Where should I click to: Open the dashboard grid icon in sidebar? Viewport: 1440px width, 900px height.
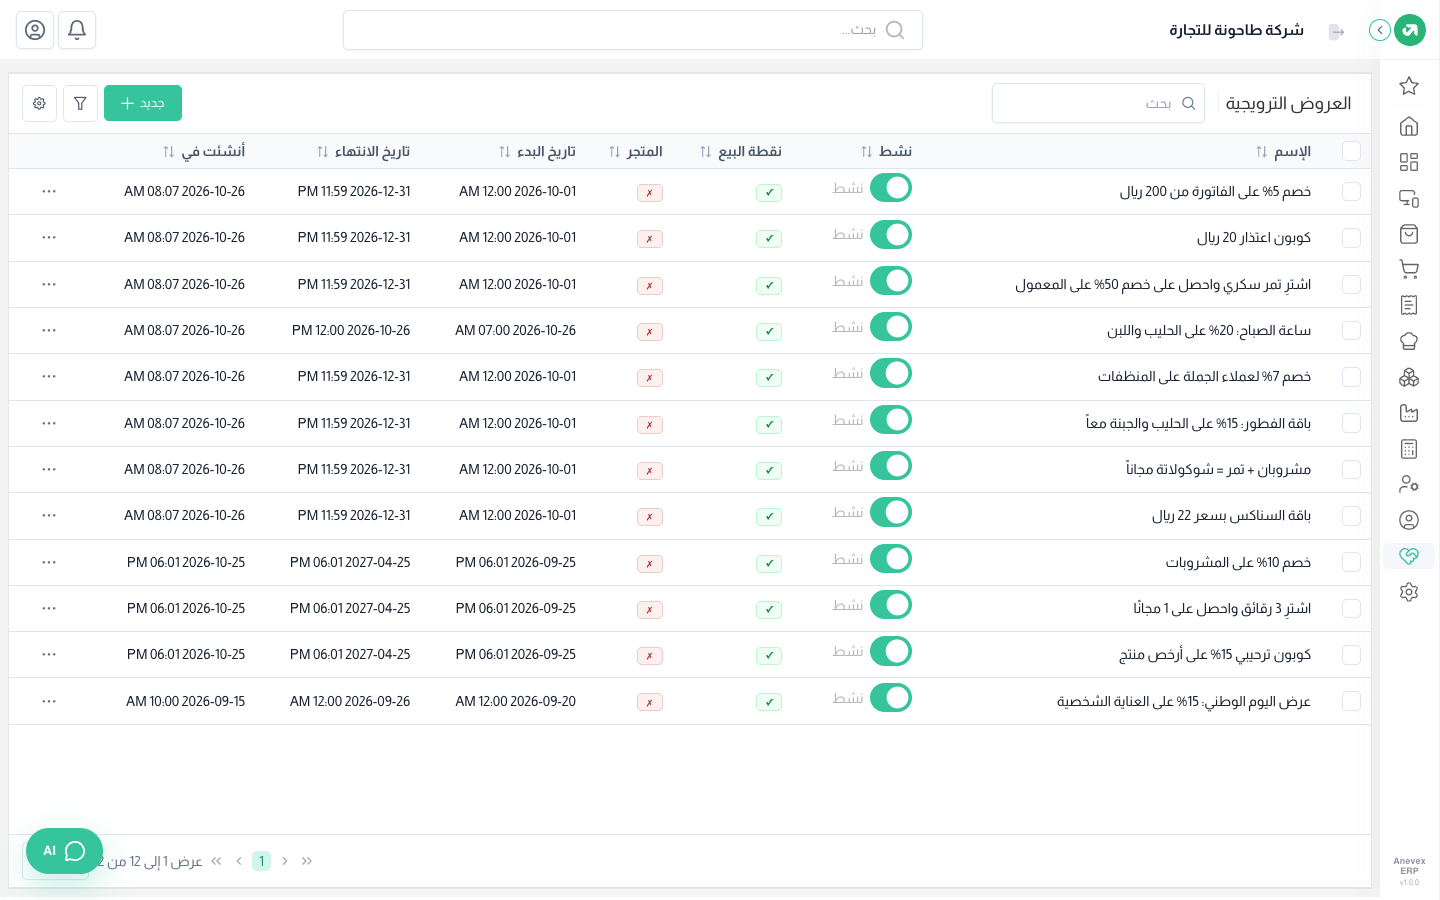(x=1409, y=162)
